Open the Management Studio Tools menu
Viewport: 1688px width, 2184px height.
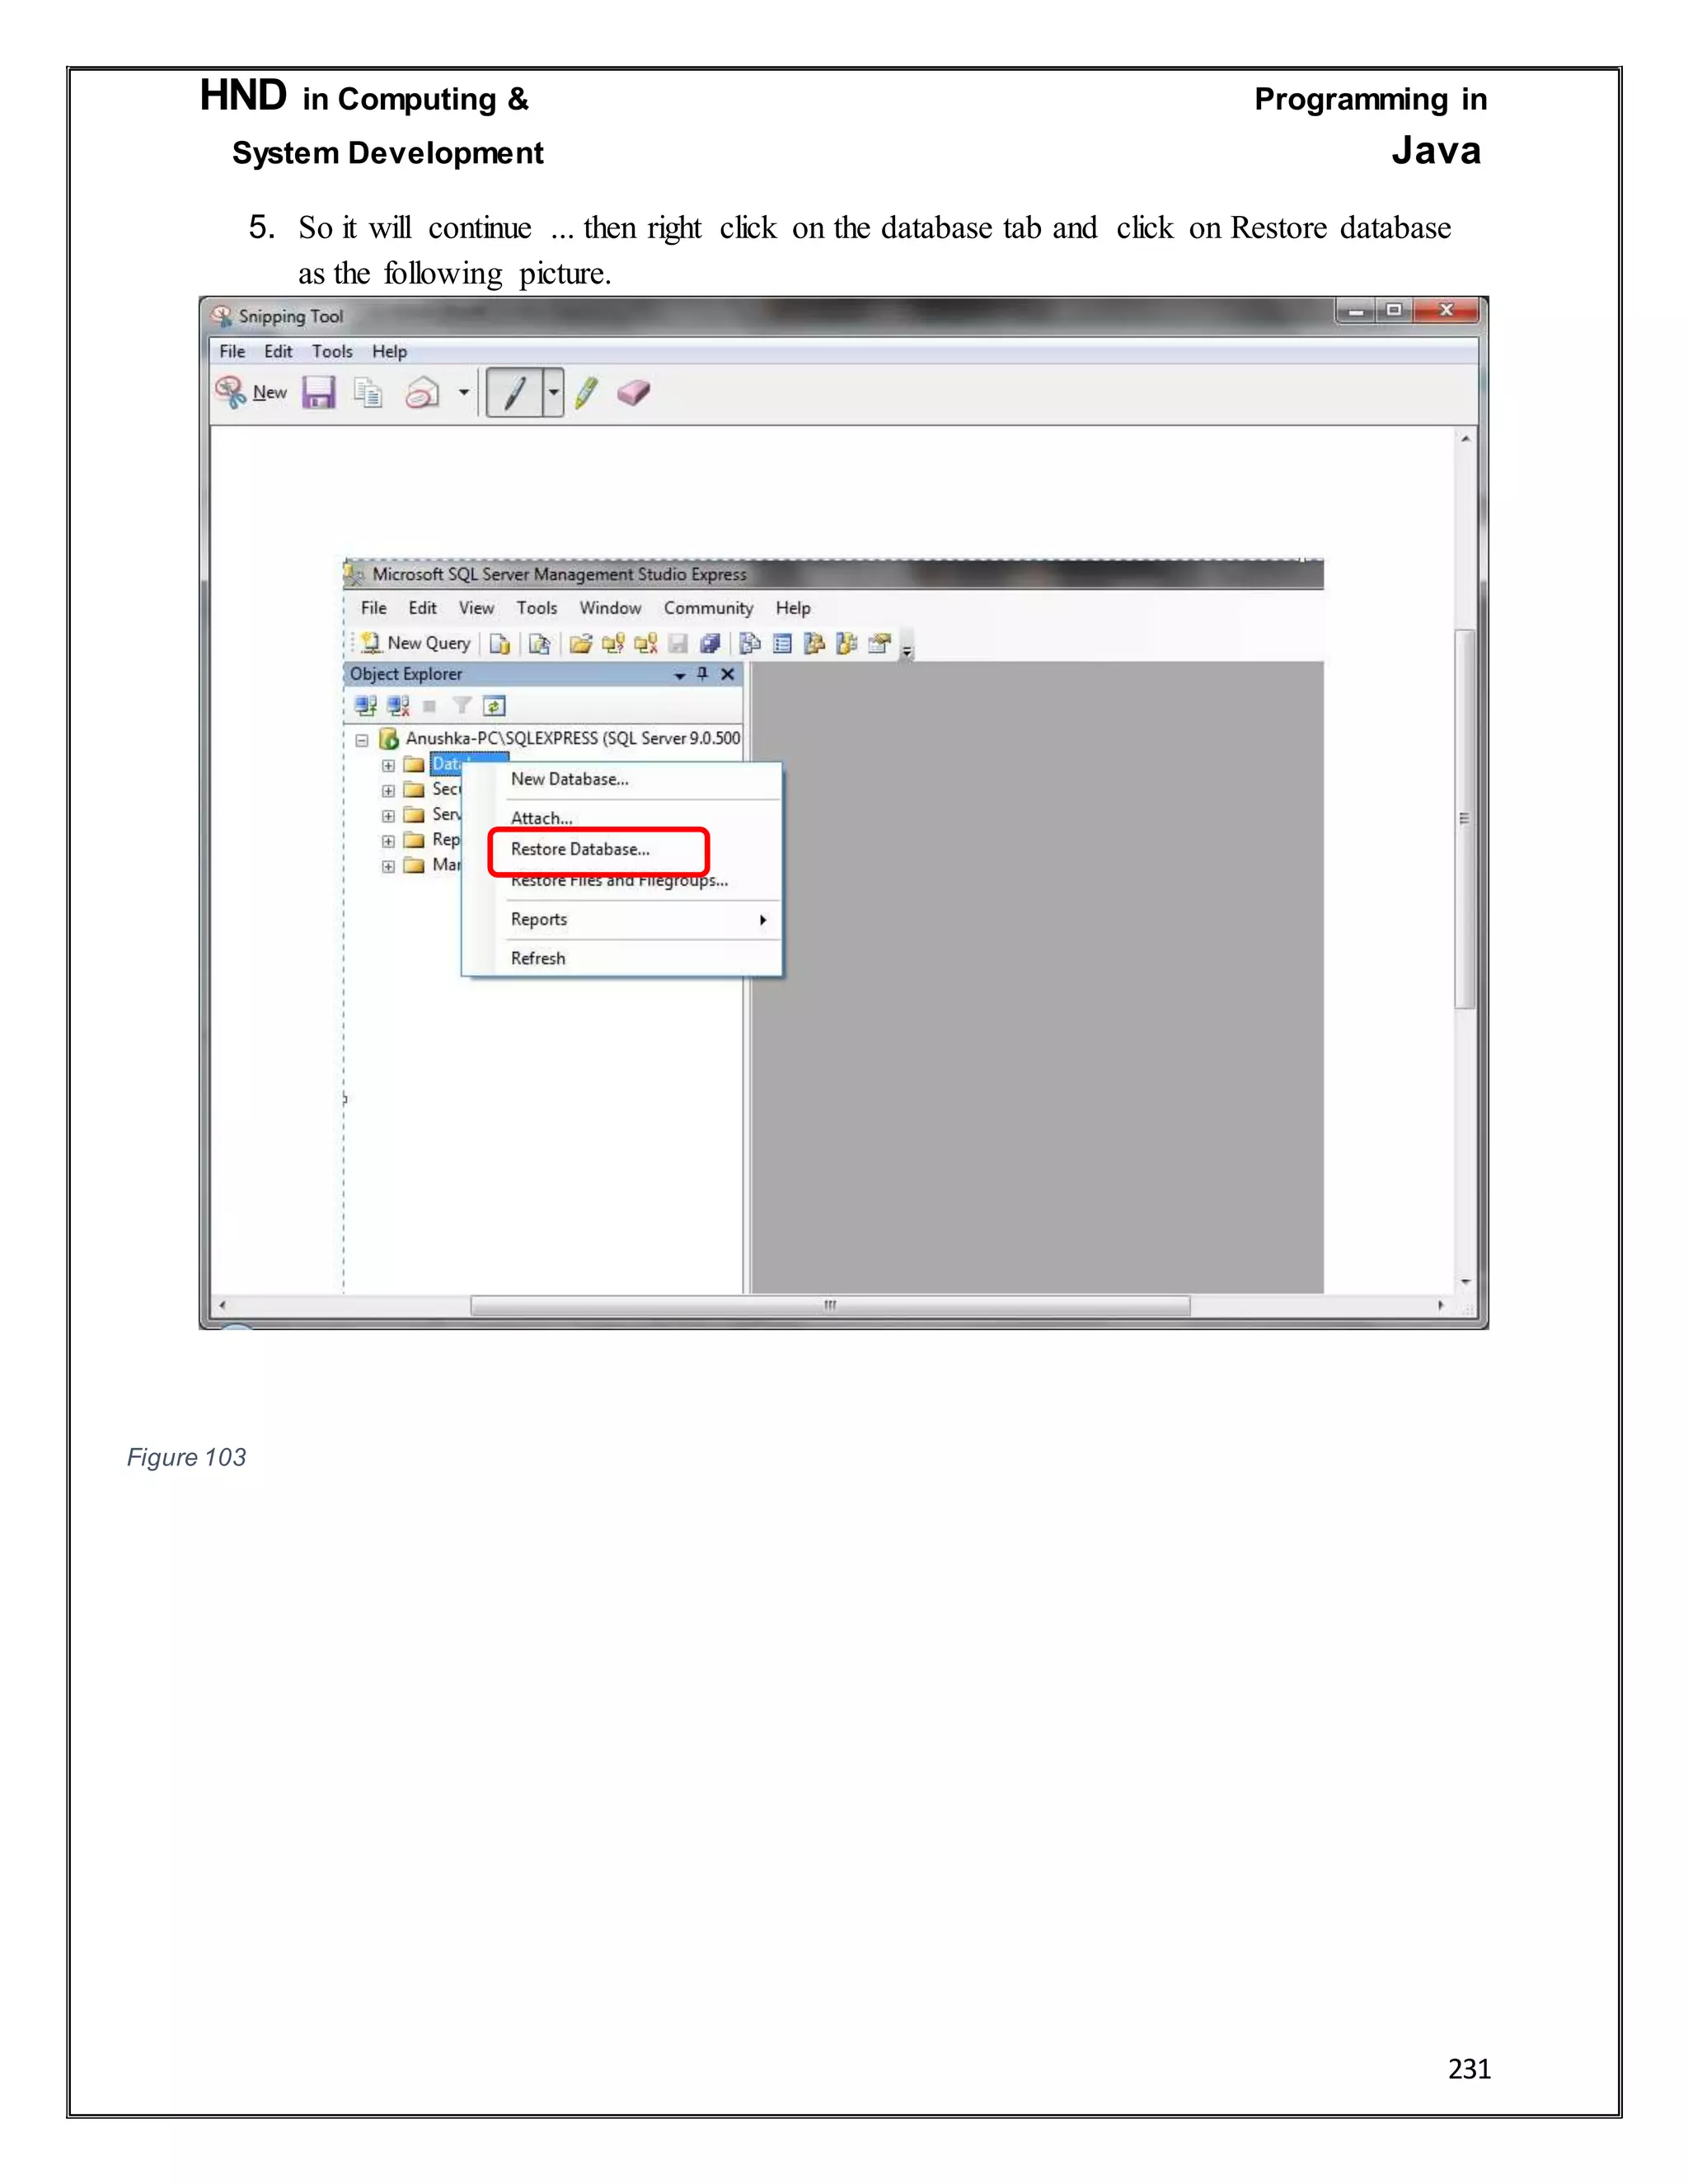coord(537,608)
